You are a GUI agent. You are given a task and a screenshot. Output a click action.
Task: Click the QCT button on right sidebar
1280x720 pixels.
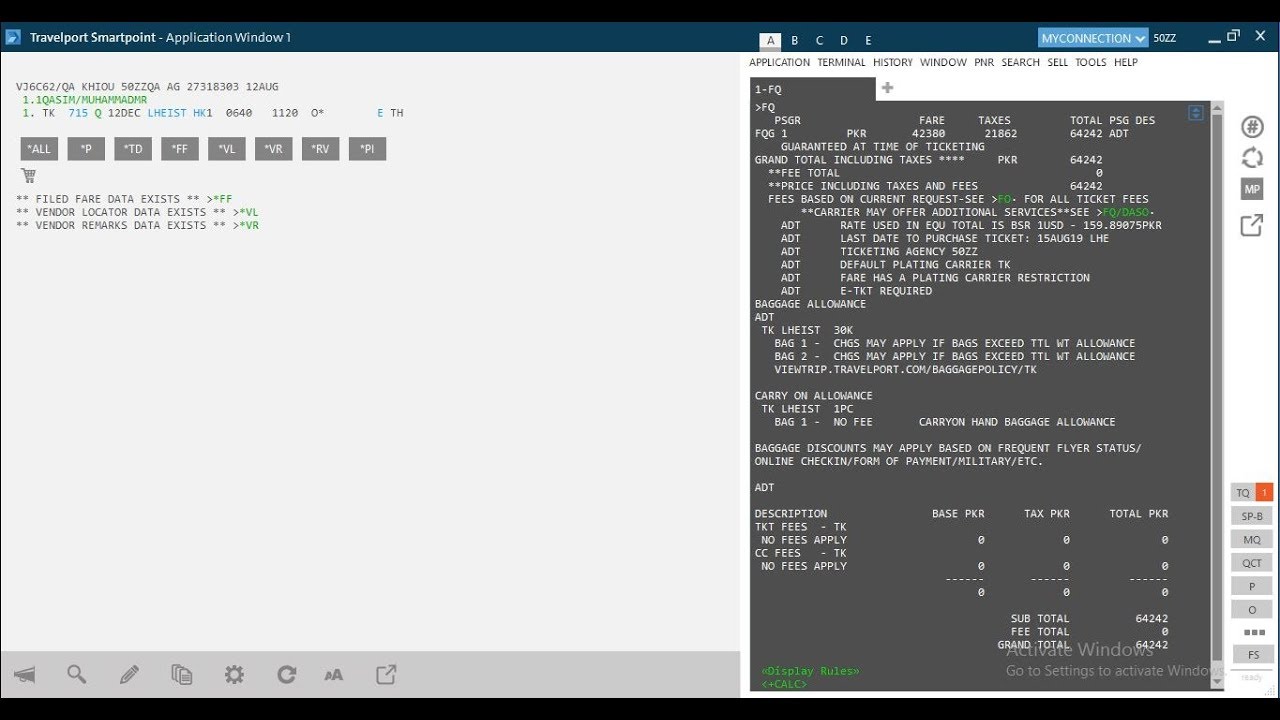point(1252,563)
